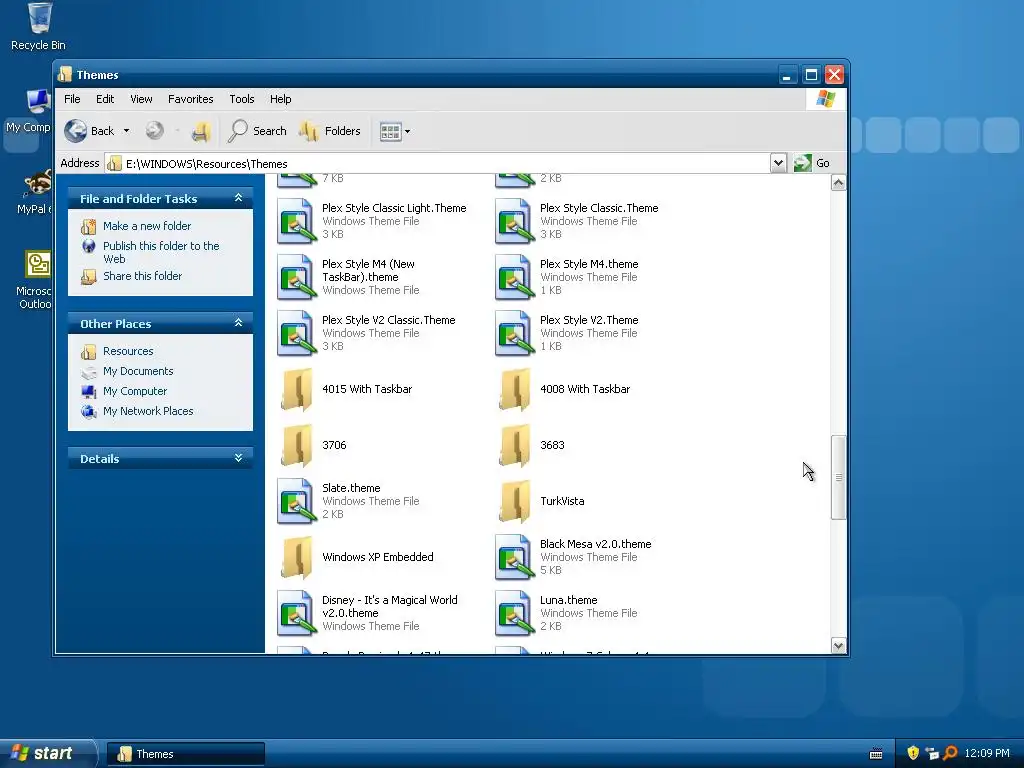Screen dimensions: 1024x768
Task: Expand the Details panel
Action: [238, 458]
